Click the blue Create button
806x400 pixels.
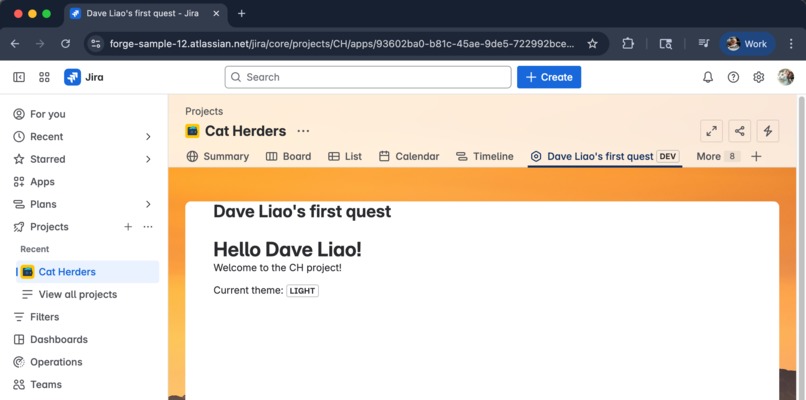[549, 77]
